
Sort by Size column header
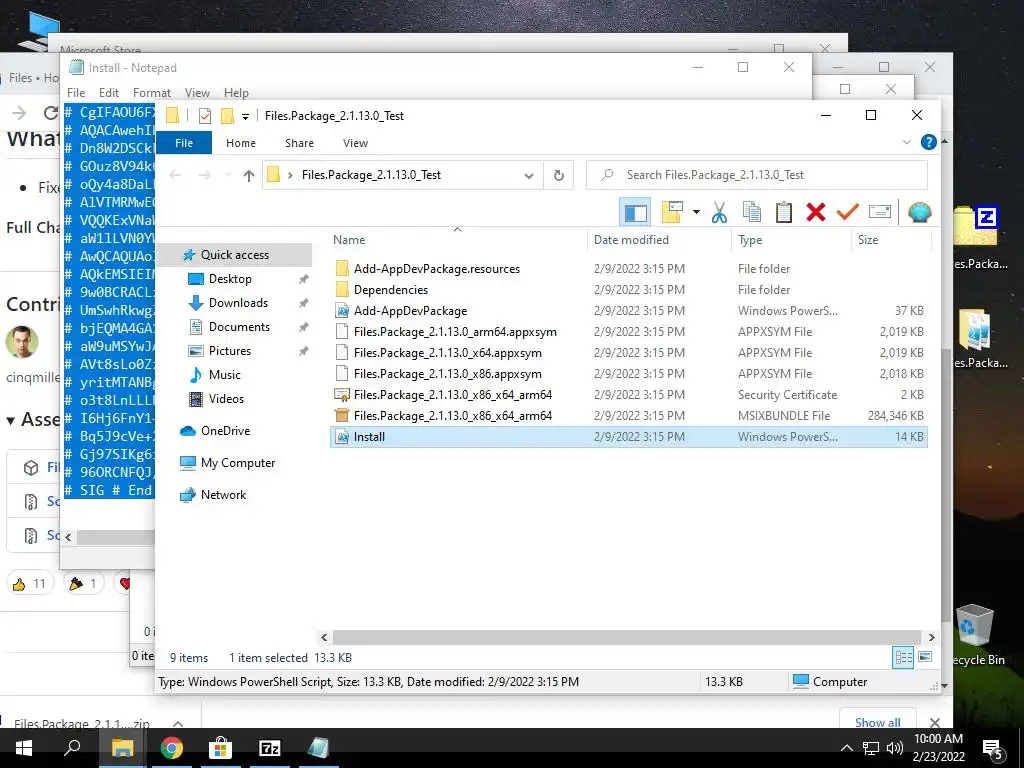pyautogui.click(x=891, y=240)
